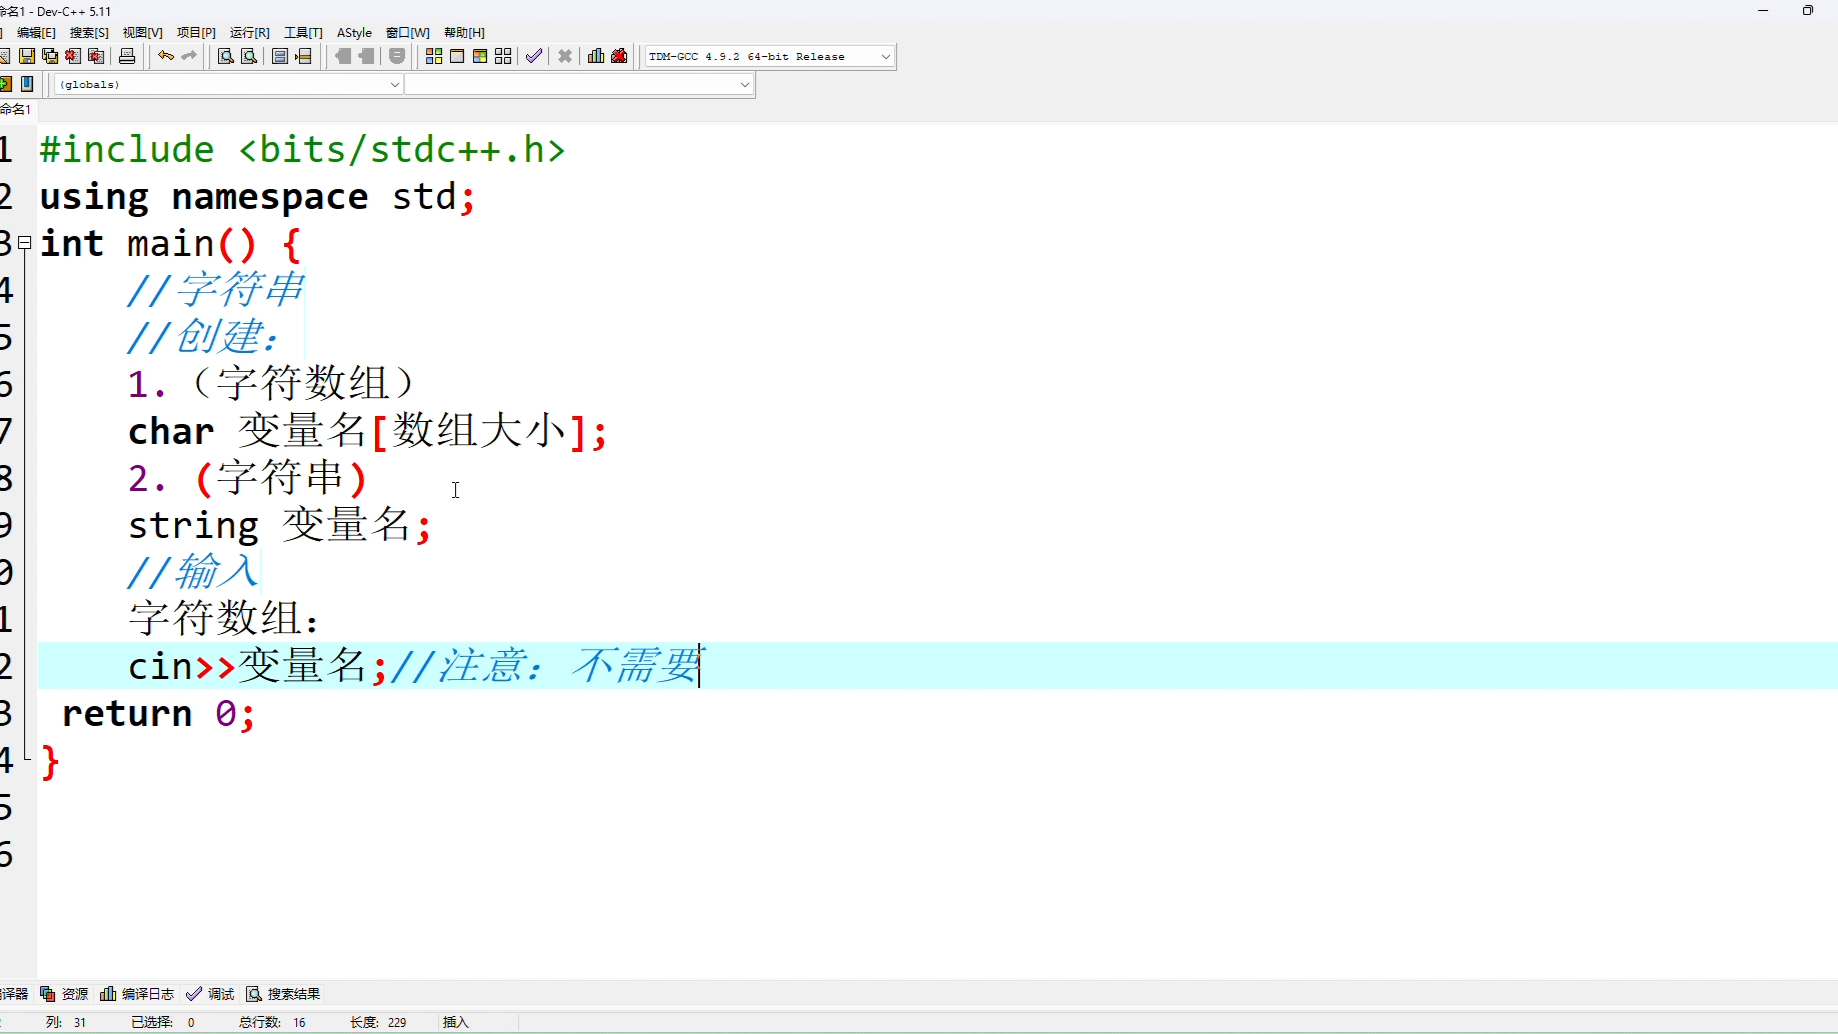The image size is (1838, 1034).
Task: Open the 编辑[E] menu
Action: 36,33
